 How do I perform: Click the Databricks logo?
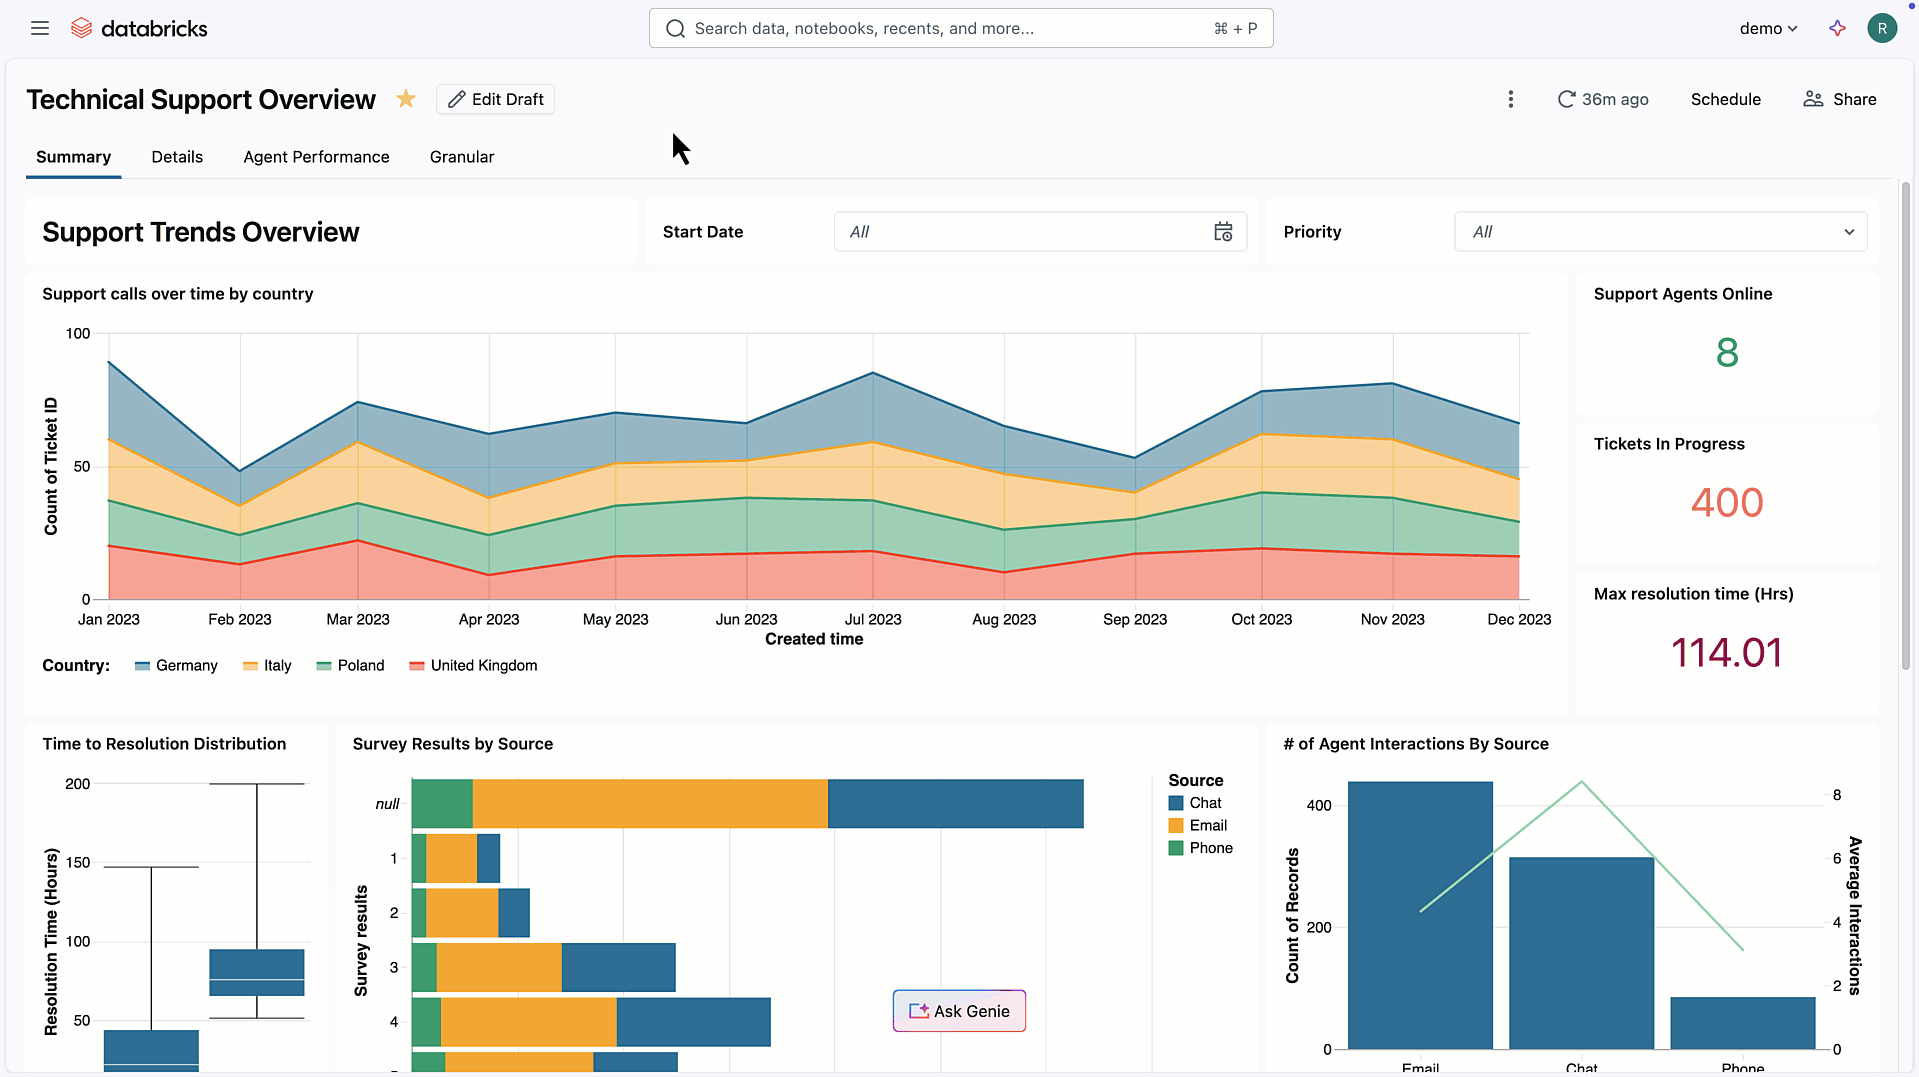pyautogui.click(x=139, y=28)
